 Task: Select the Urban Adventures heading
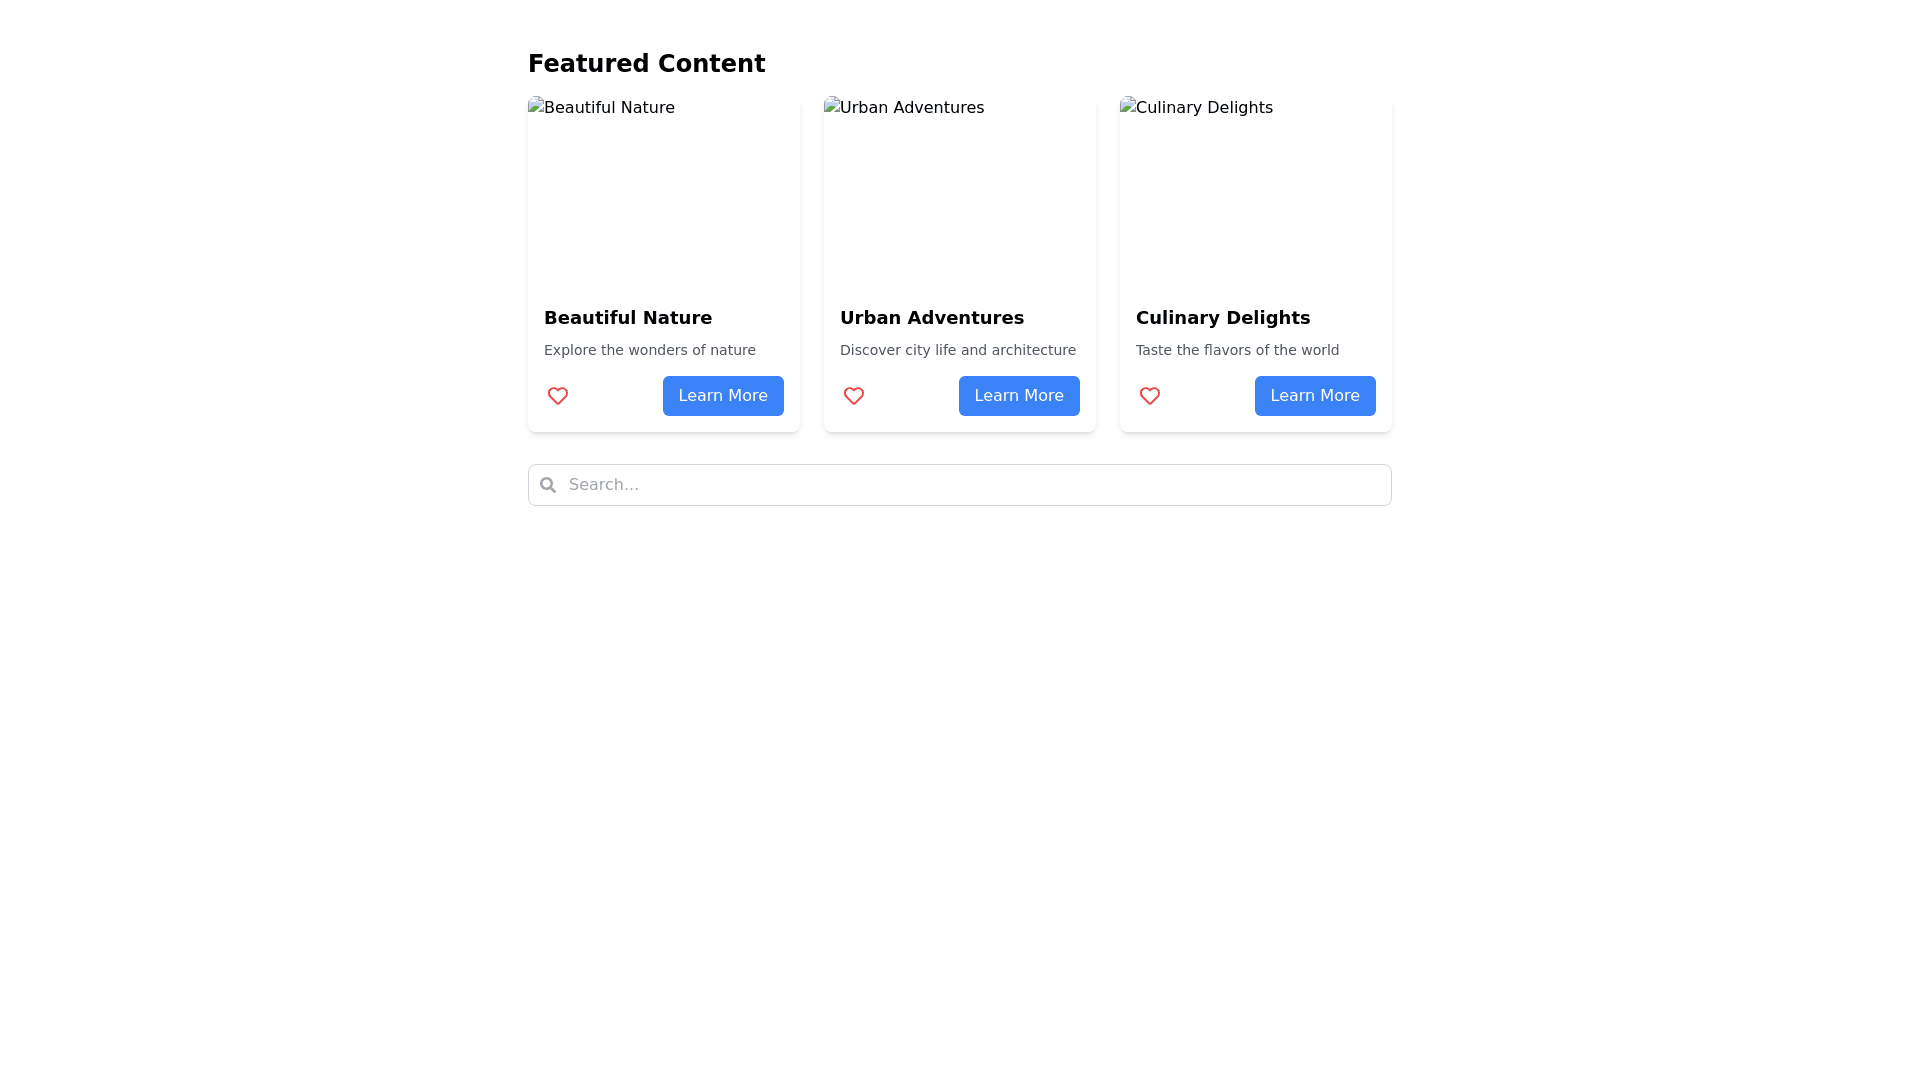click(932, 318)
